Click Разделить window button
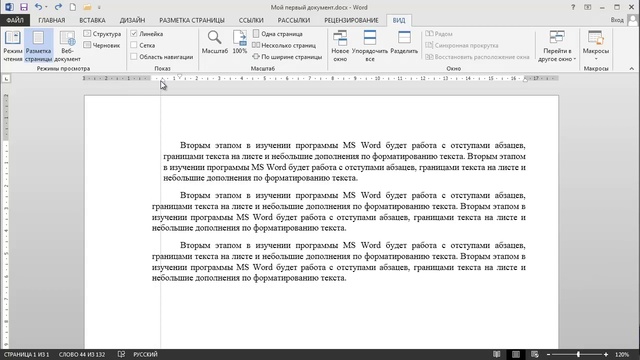This screenshot has height=360, width=640. (404, 42)
